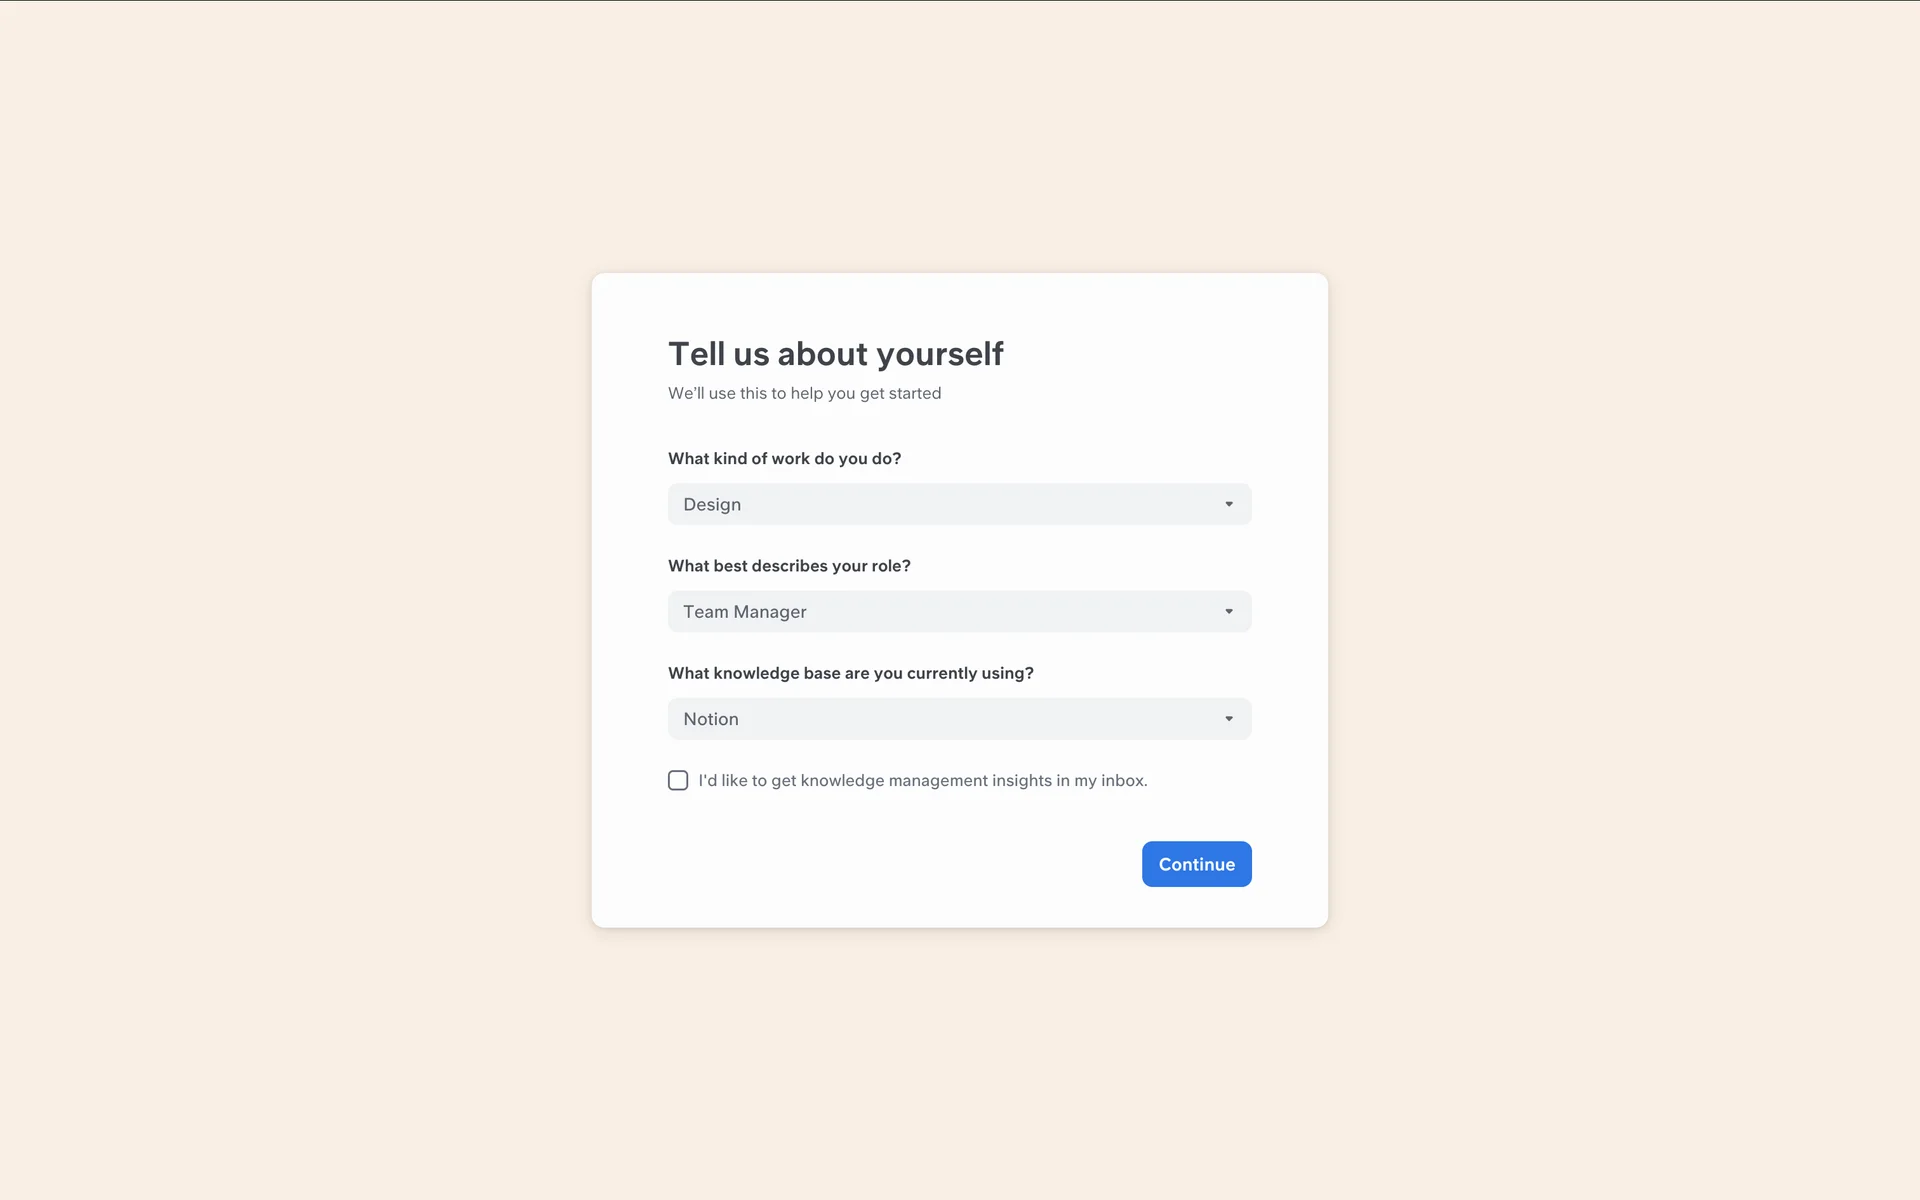
Task: Expand the 'Team Manager' role dropdown
Action: click(958, 611)
